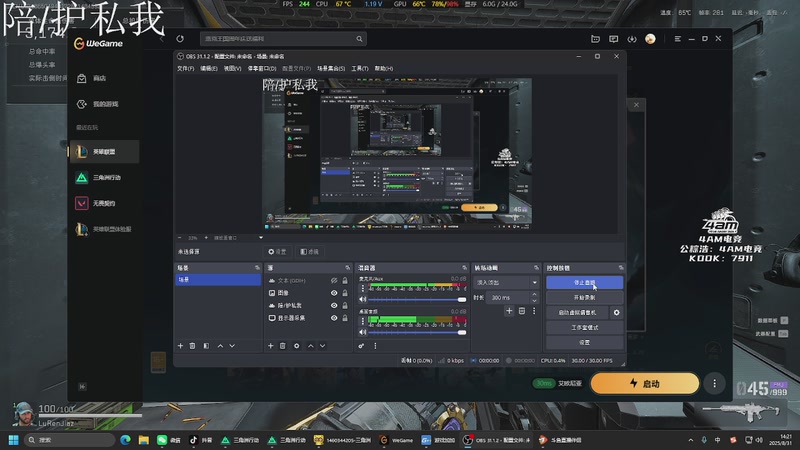This screenshot has height=450, width=800.
Task: Increase transition duration with up arrow
Action: pos(534,294)
